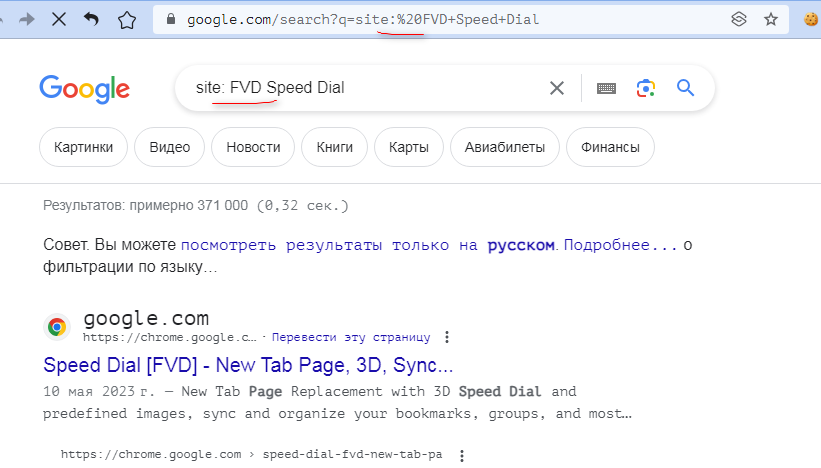Click the Google logo

[84, 89]
